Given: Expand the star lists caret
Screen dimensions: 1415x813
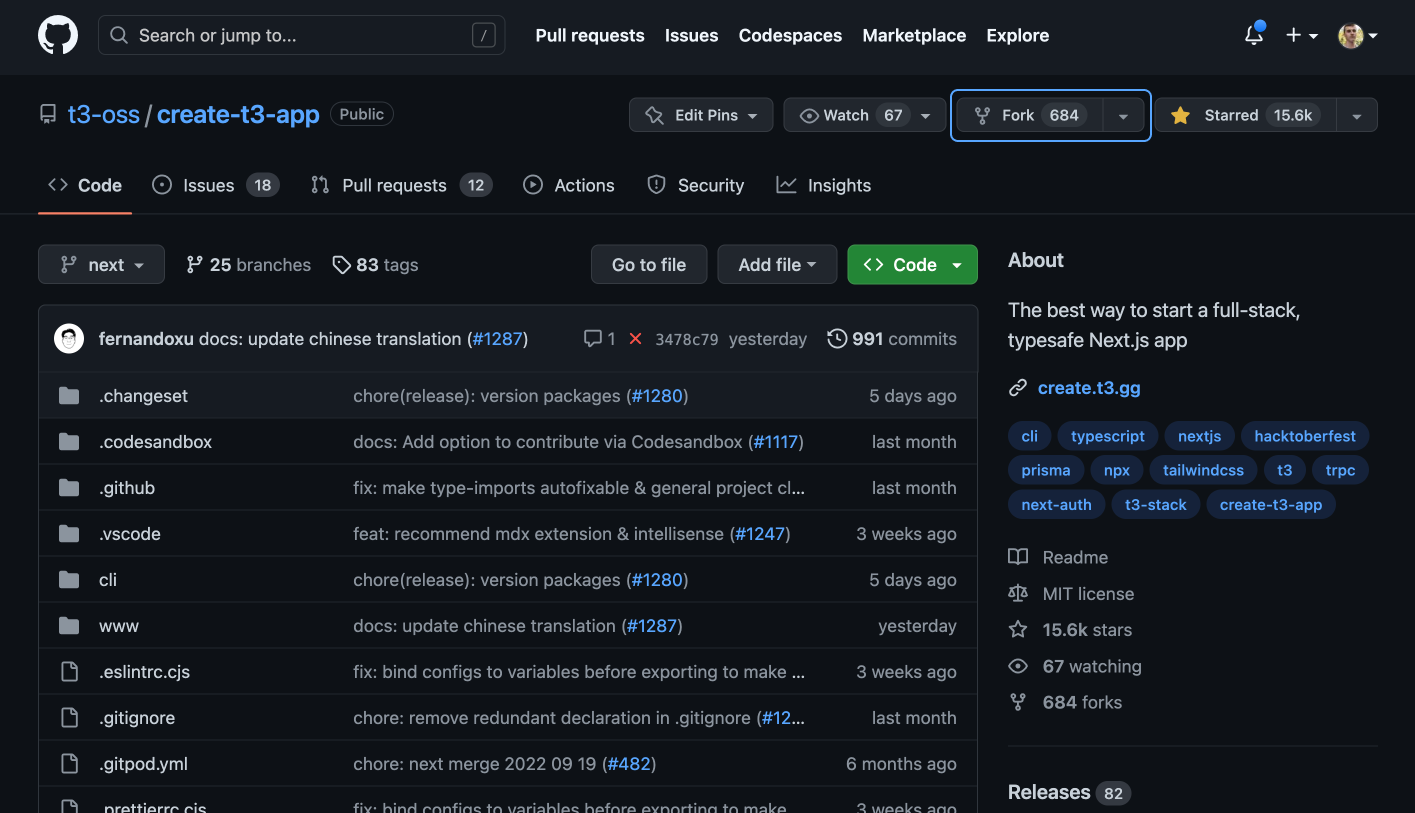Looking at the screenshot, I should click(x=1356, y=115).
